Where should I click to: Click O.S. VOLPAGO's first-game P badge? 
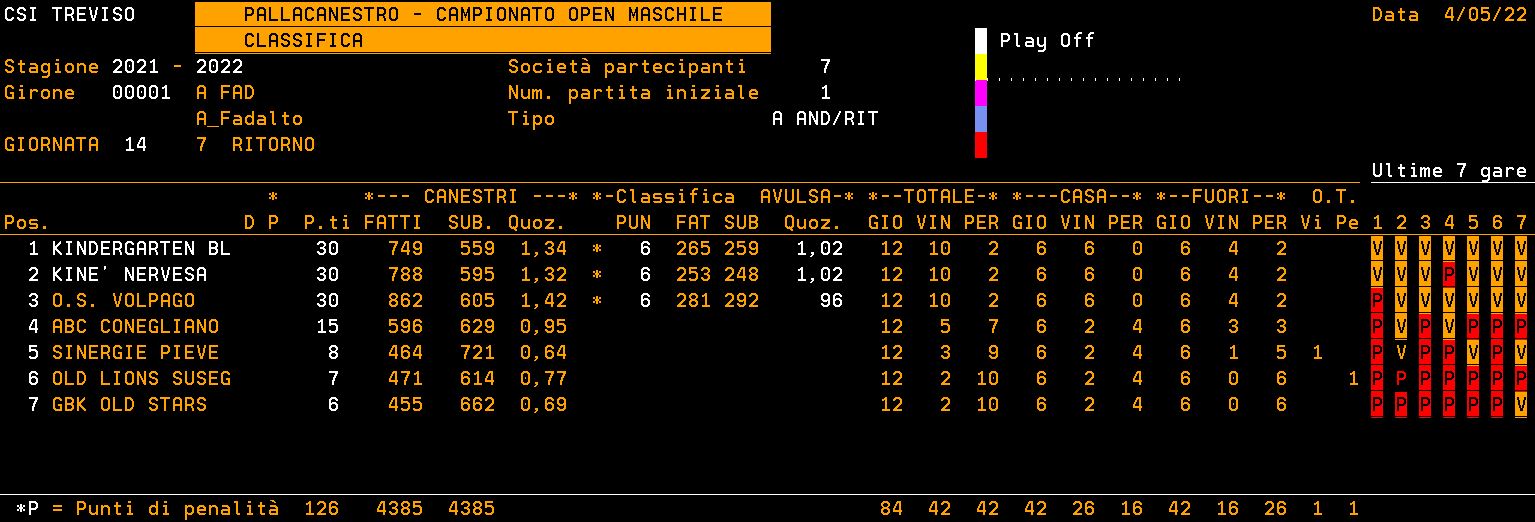[x=1377, y=301]
